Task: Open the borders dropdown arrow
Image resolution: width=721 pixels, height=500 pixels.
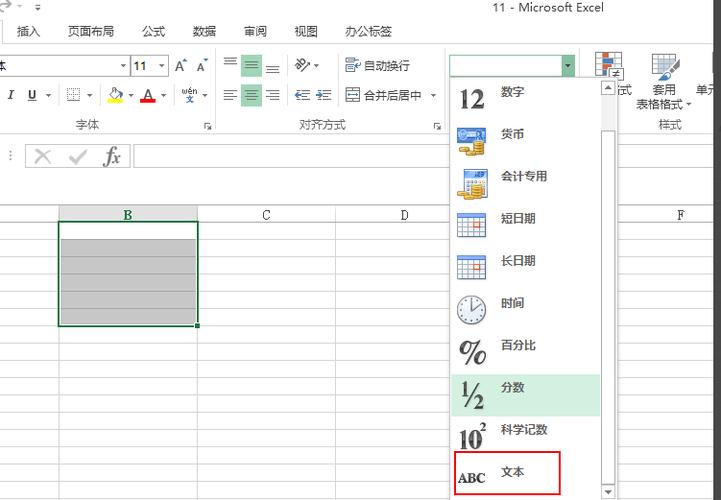Action: tap(90, 96)
